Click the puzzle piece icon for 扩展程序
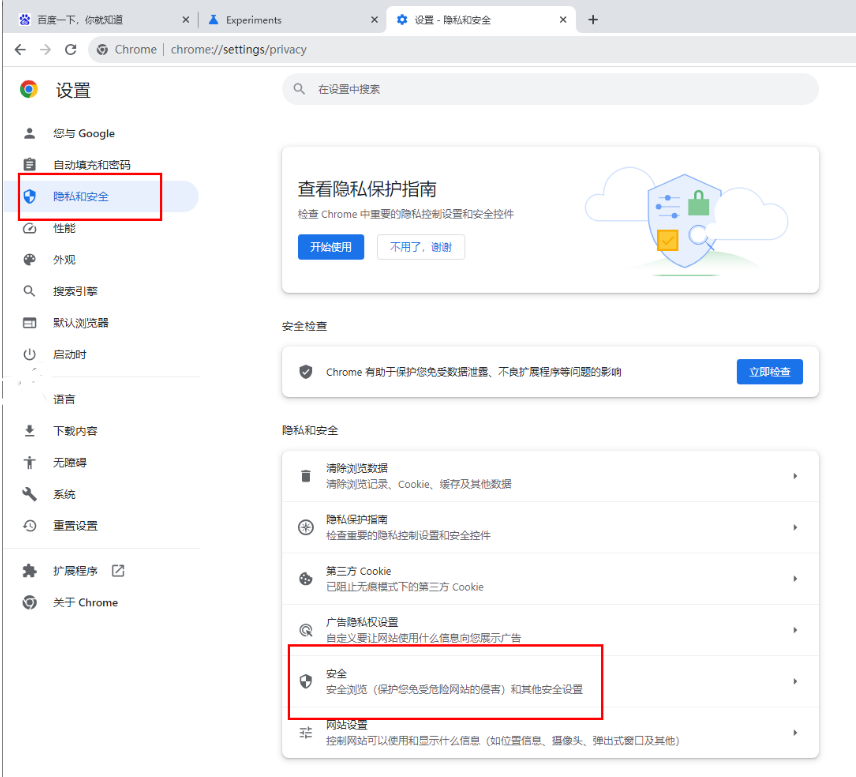This screenshot has width=856, height=777. 29,571
